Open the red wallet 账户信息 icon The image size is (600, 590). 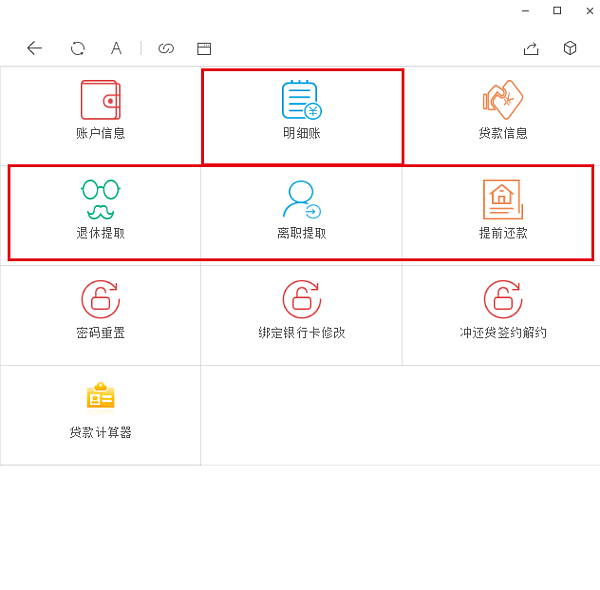click(100, 100)
